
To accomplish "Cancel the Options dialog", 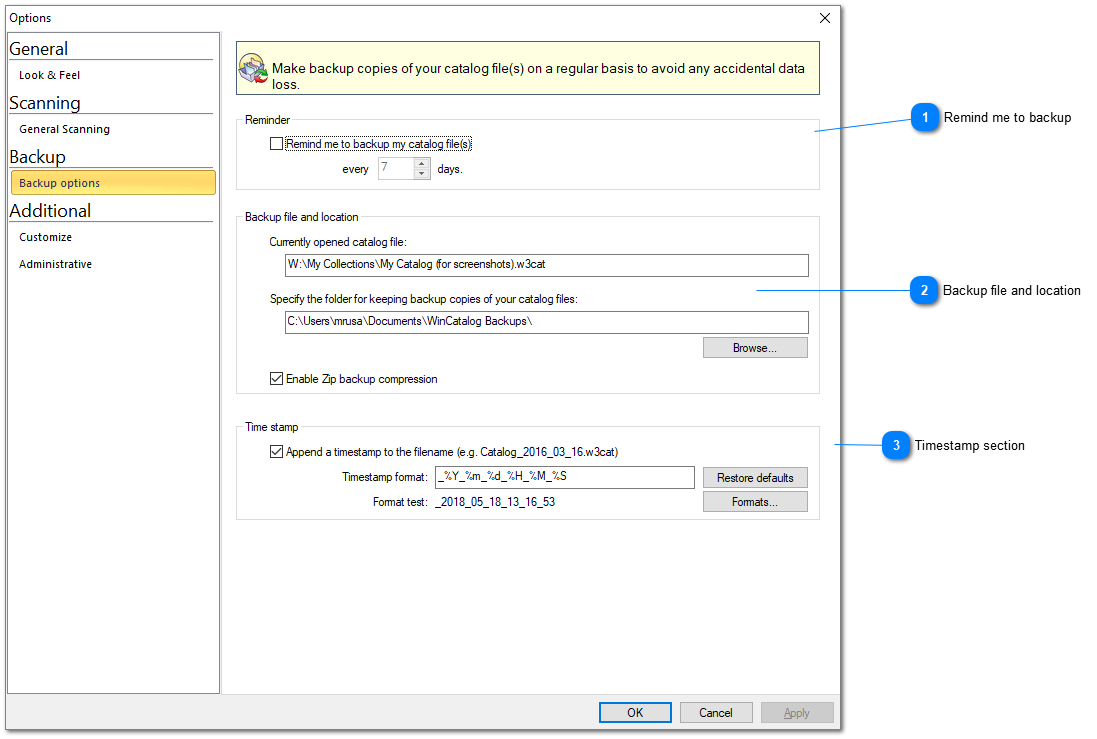I will [x=716, y=712].
